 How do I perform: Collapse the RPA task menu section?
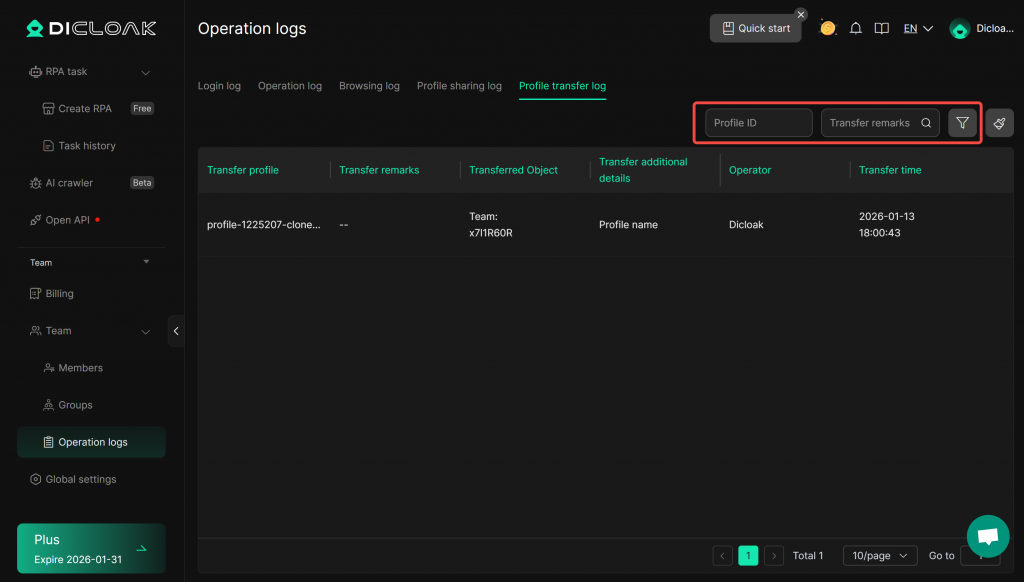point(146,72)
